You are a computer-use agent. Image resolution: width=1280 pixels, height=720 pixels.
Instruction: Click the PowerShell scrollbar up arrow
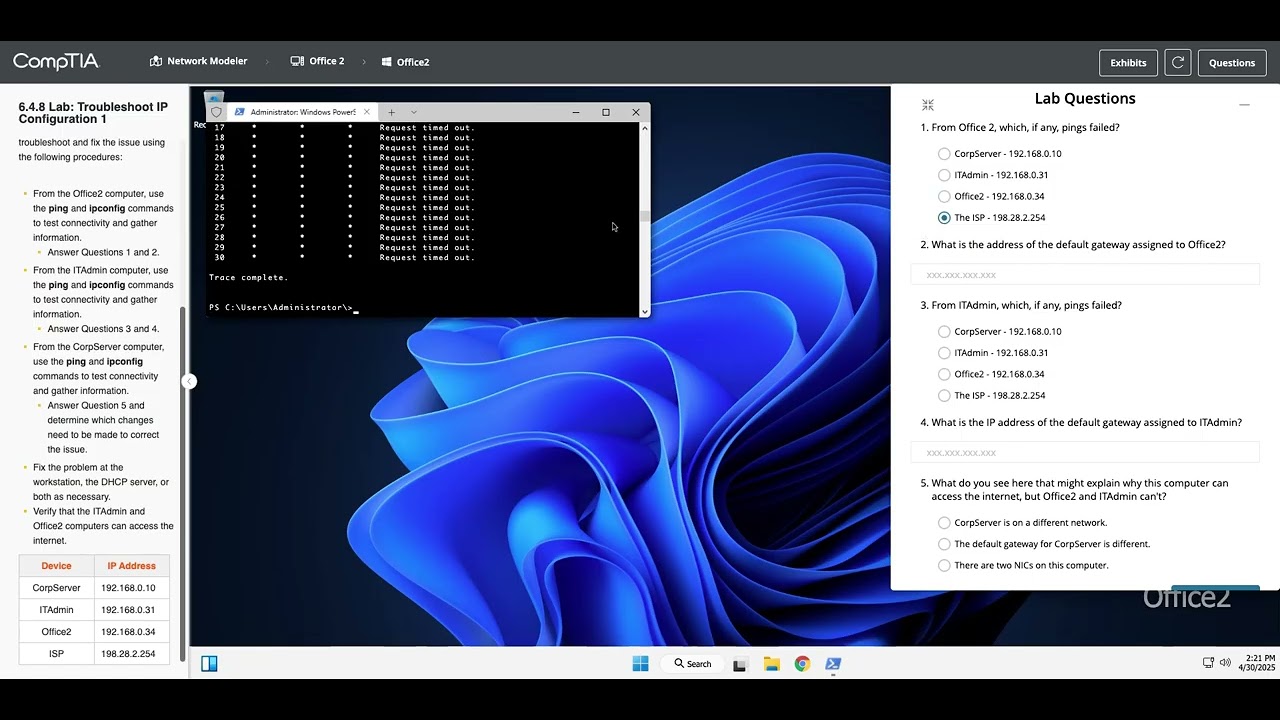tap(644, 128)
